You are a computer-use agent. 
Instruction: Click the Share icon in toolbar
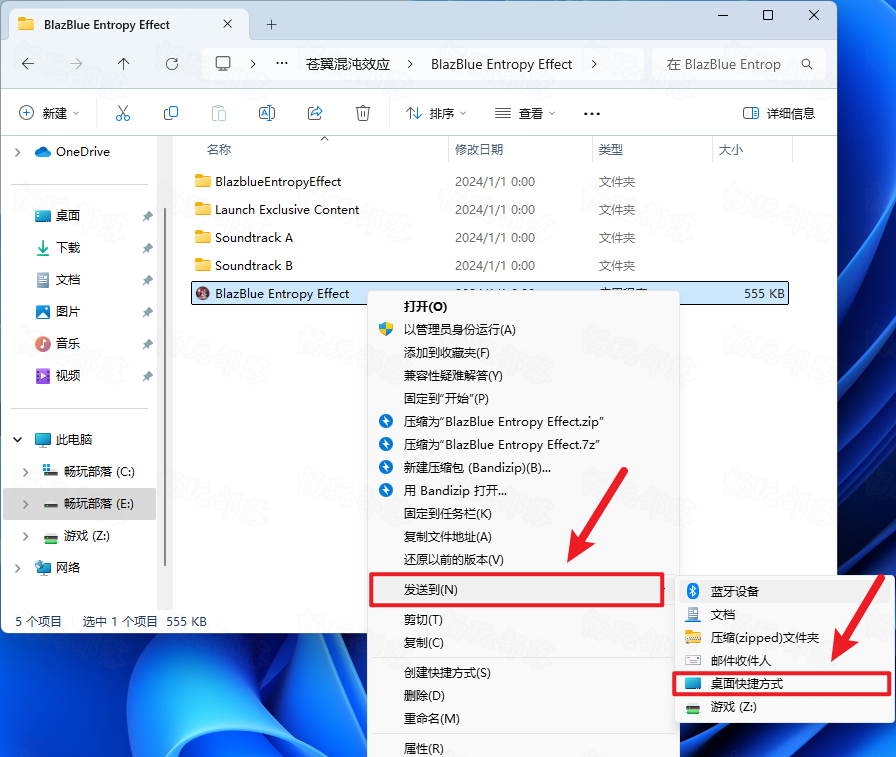pos(315,113)
